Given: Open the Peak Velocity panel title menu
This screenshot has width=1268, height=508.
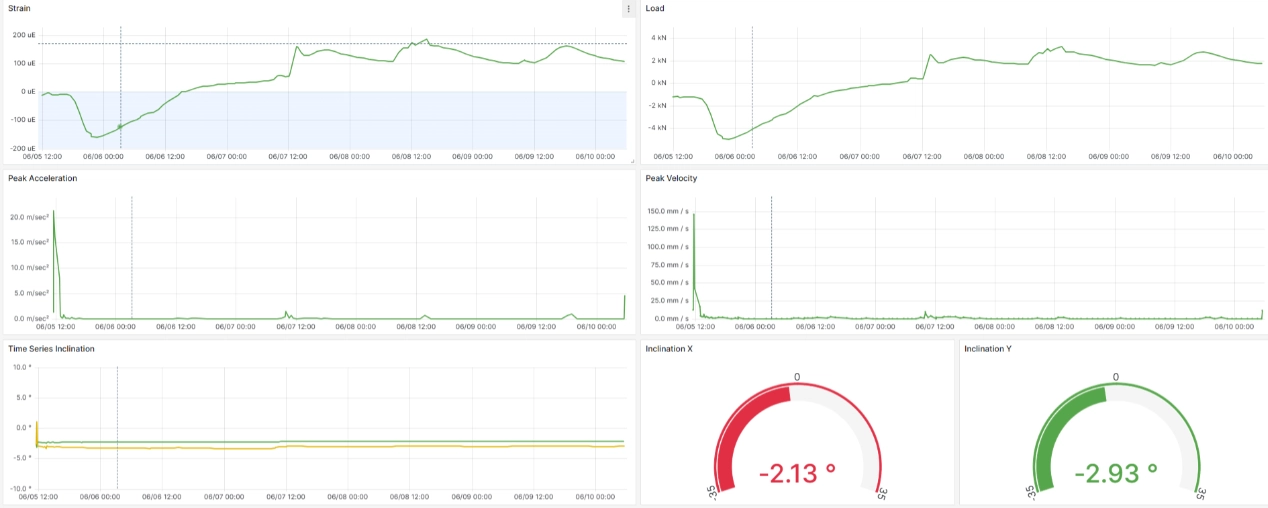Looking at the screenshot, I should coord(671,178).
